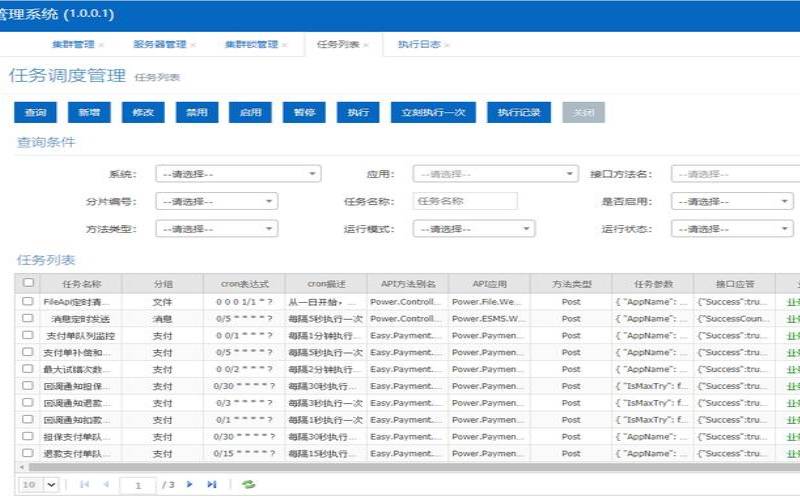The height and width of the screenshot is (500, 800).
Task: Check the 退款支付单队 task row
Action: coord(28,453)
